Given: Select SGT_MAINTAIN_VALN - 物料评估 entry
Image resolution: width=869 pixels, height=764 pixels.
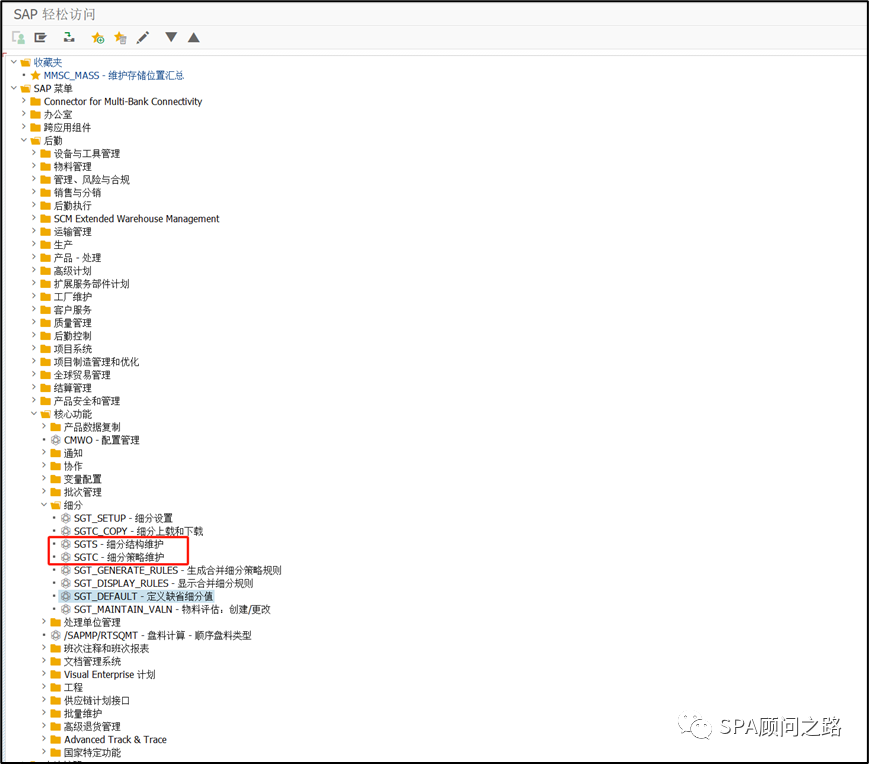Looking at the screenshot, I should click(172, 609).
